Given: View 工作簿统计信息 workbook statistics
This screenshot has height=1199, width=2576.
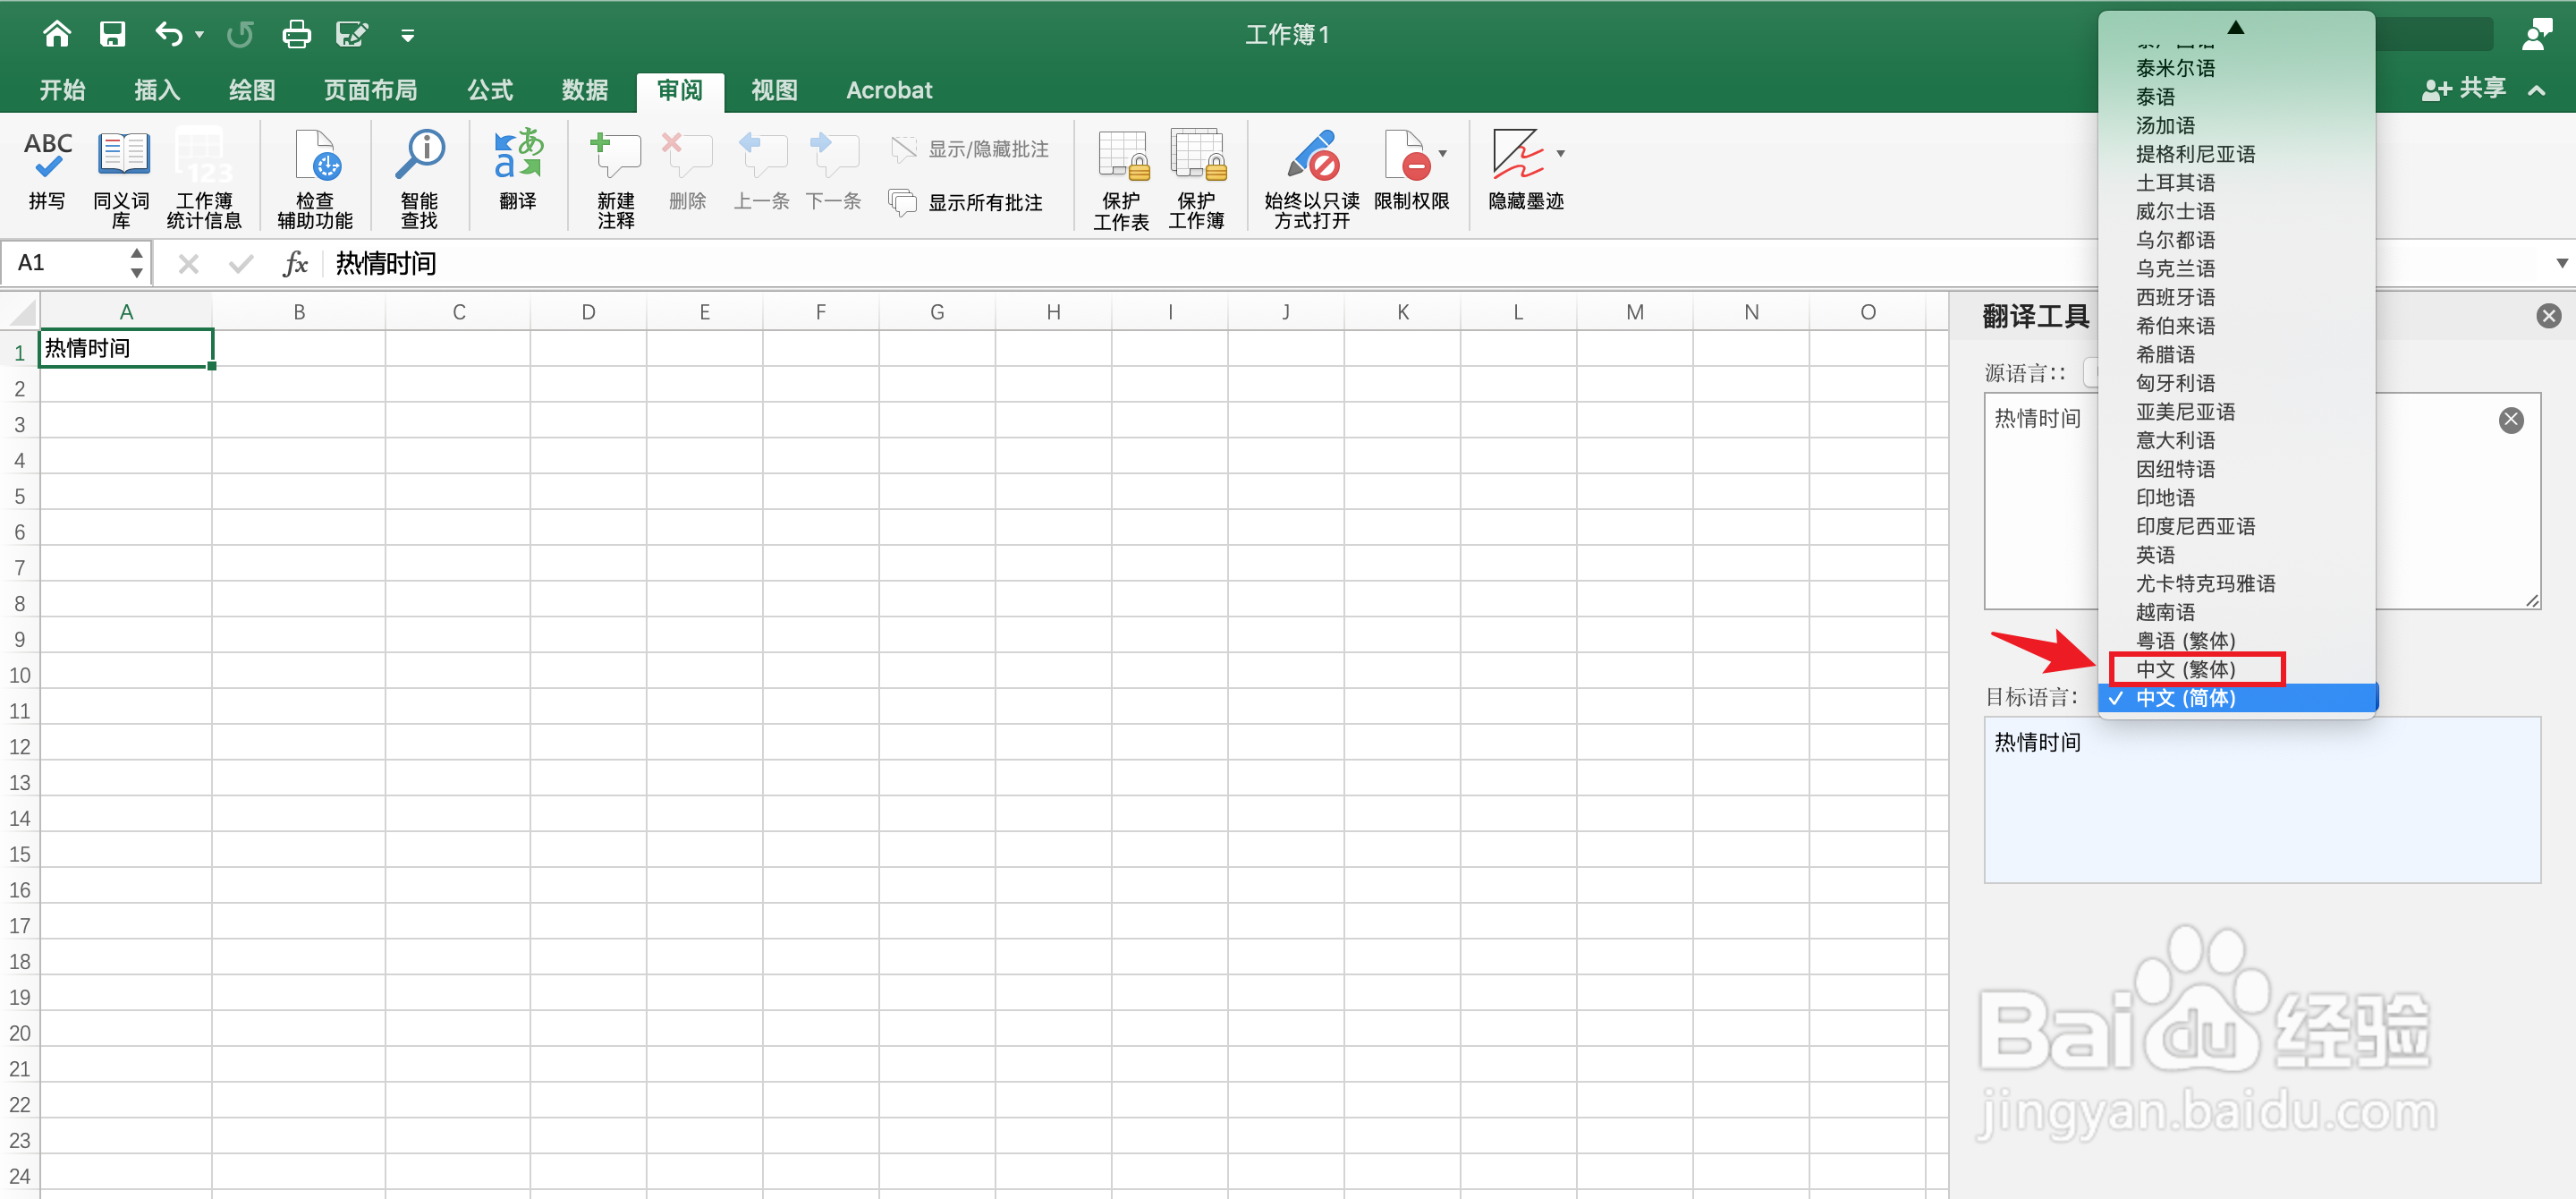Looking at the screenshot, I should point(203,170).
